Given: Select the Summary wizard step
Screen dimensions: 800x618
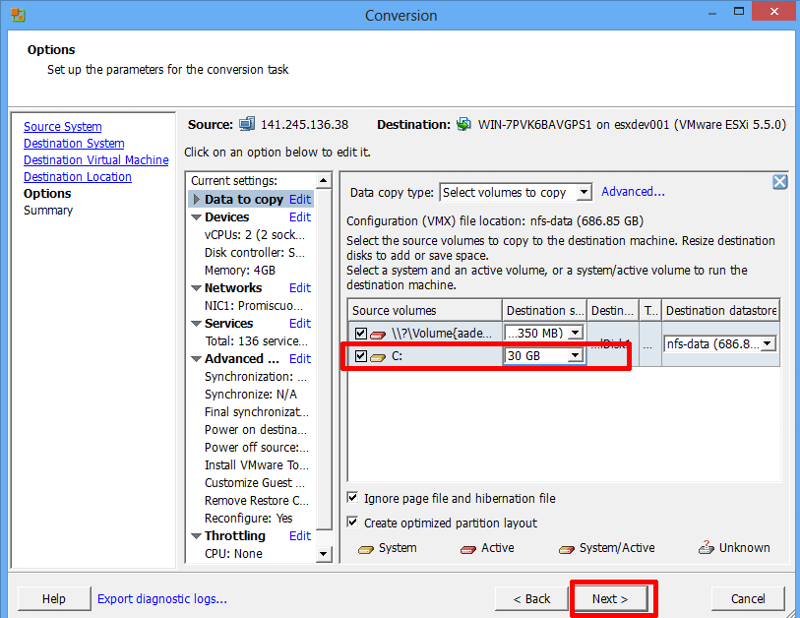Looking at the screenshot, I should click(48, 210).
